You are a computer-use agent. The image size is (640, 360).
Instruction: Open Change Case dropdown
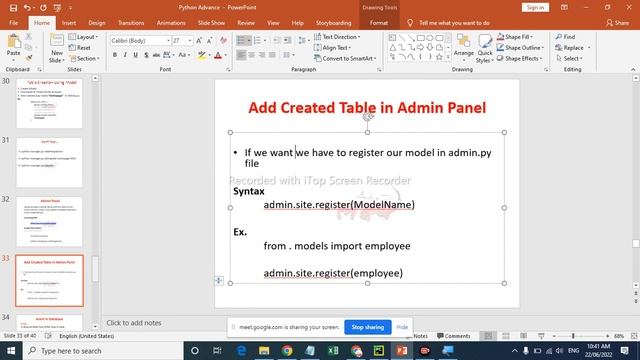184,55
